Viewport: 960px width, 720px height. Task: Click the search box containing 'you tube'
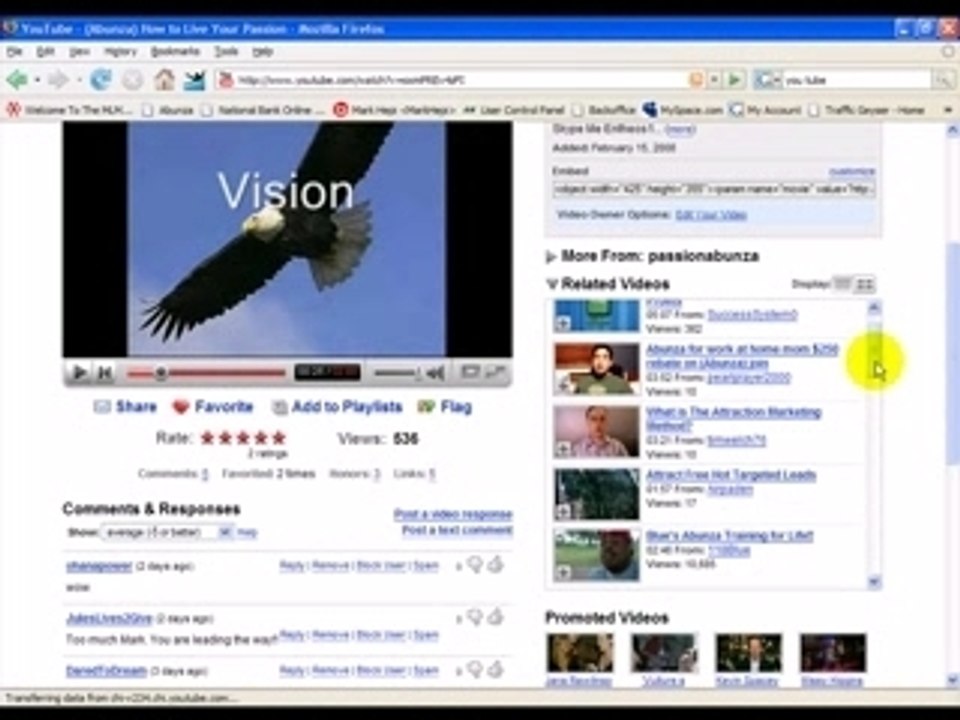[856, 80]
